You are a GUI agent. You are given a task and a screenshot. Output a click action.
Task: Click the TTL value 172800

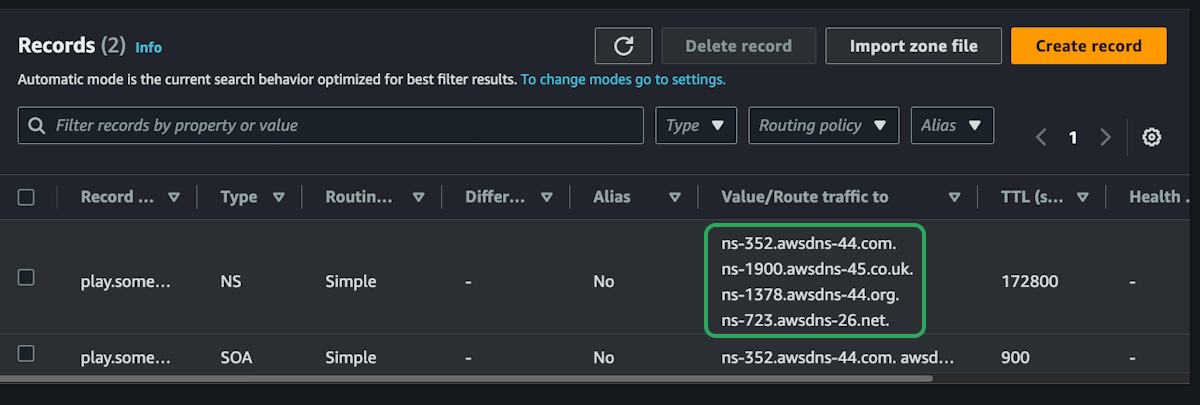pyautogui.click(x=1031, y=282)
